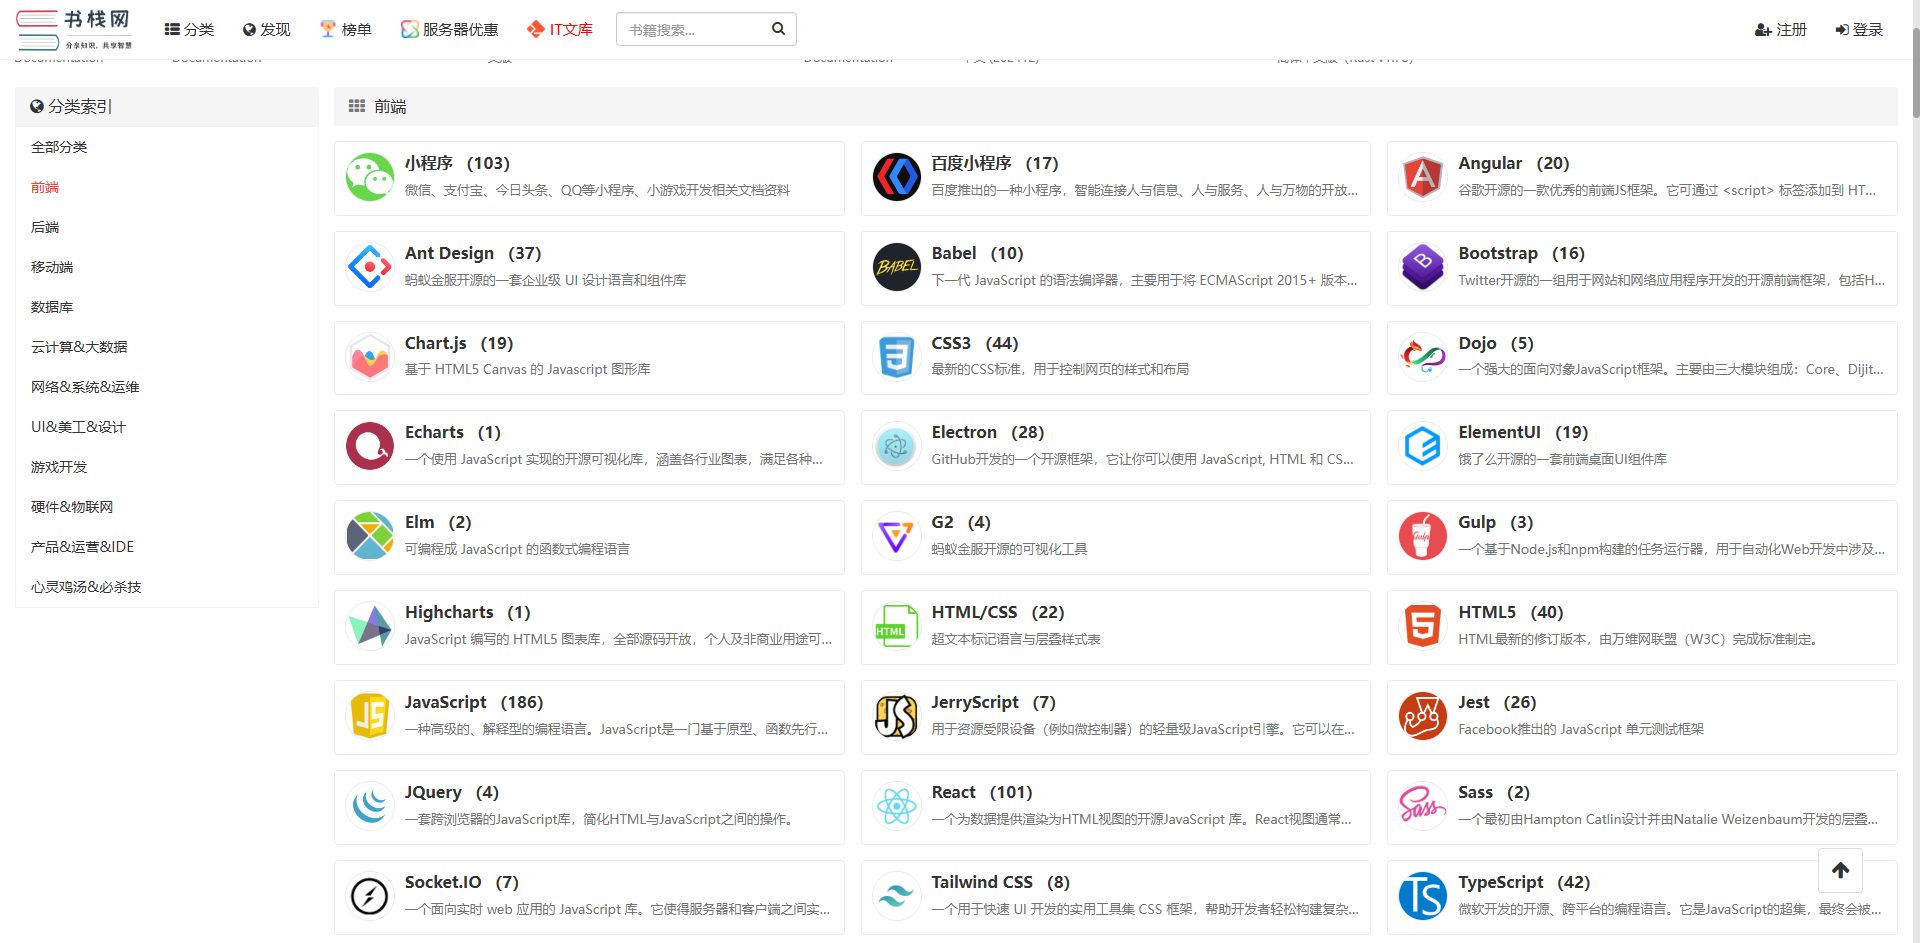Select the CSS3 shield icon
The width and height of the screenshot is (1920, 943).
click(896, 357)
